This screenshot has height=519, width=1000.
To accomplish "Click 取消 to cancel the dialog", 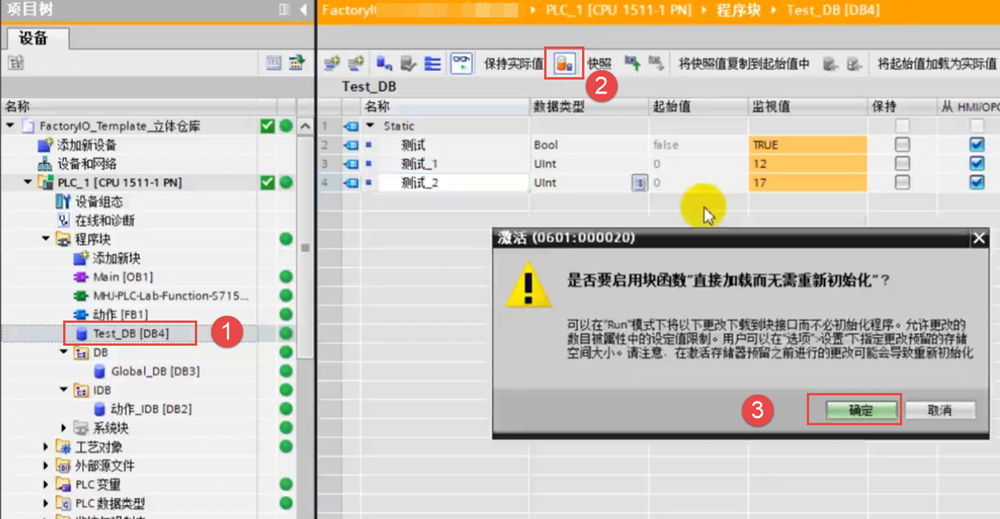I will [x=937, y=410].
